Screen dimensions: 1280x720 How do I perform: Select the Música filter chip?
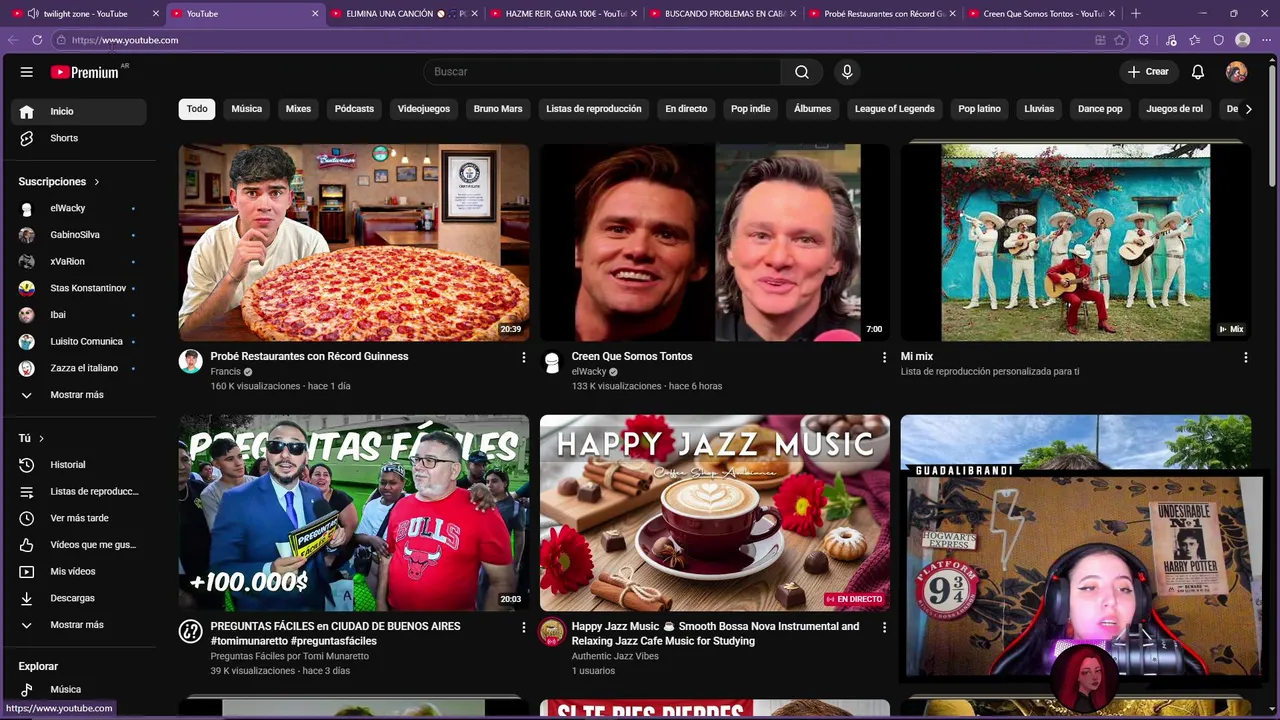[x=246, y=109]
